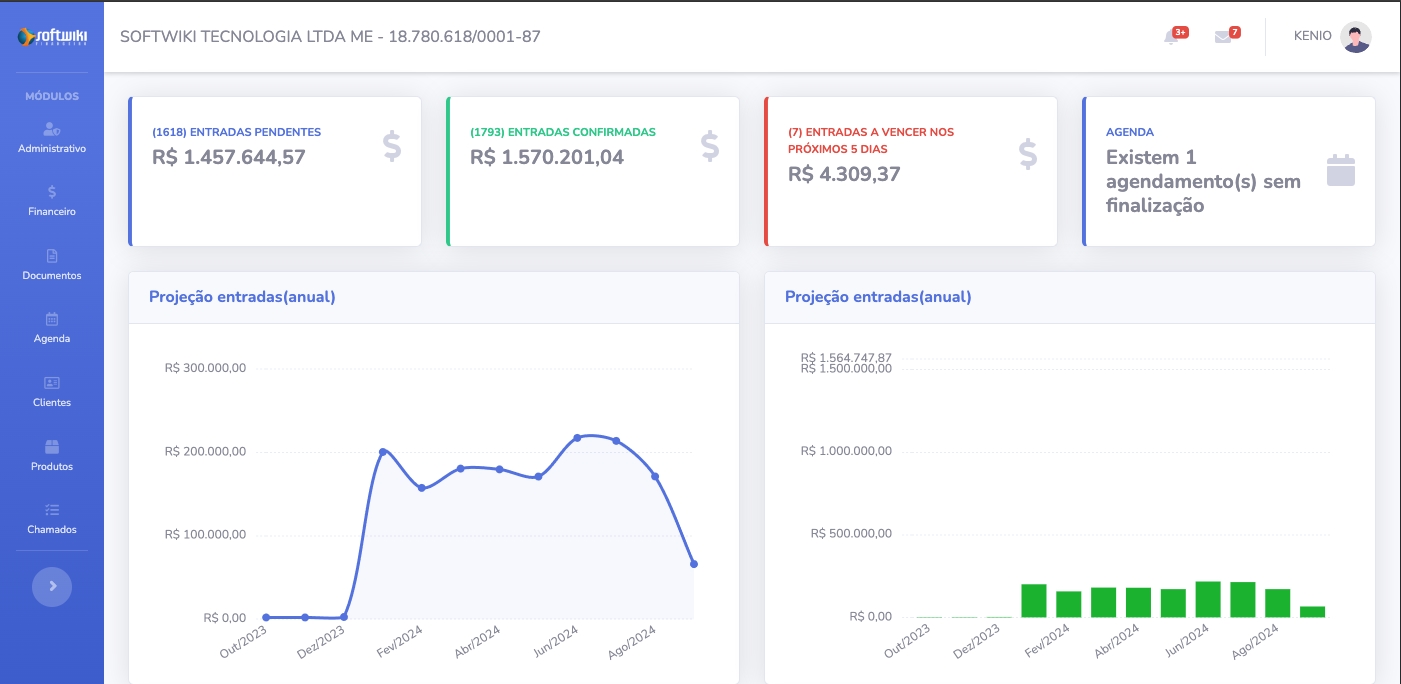Click the Entradas a Vencer warning card

[911, 171]
